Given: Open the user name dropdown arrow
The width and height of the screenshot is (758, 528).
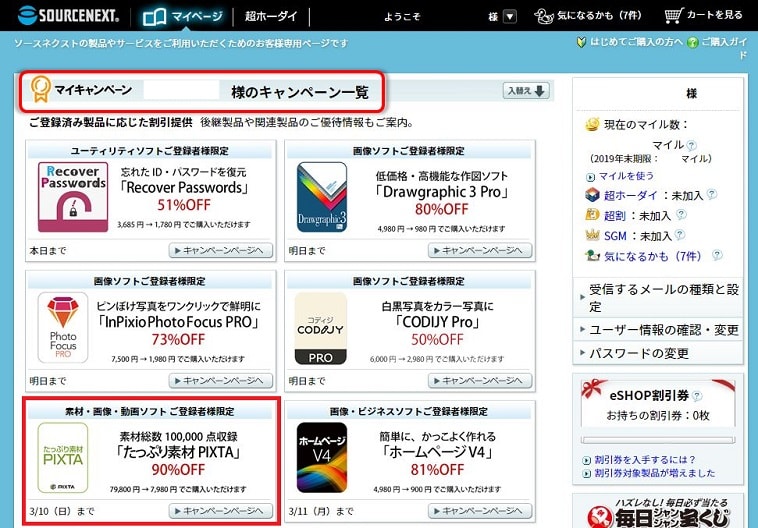Looking at the screenshot, I should [x=509, y=16].
